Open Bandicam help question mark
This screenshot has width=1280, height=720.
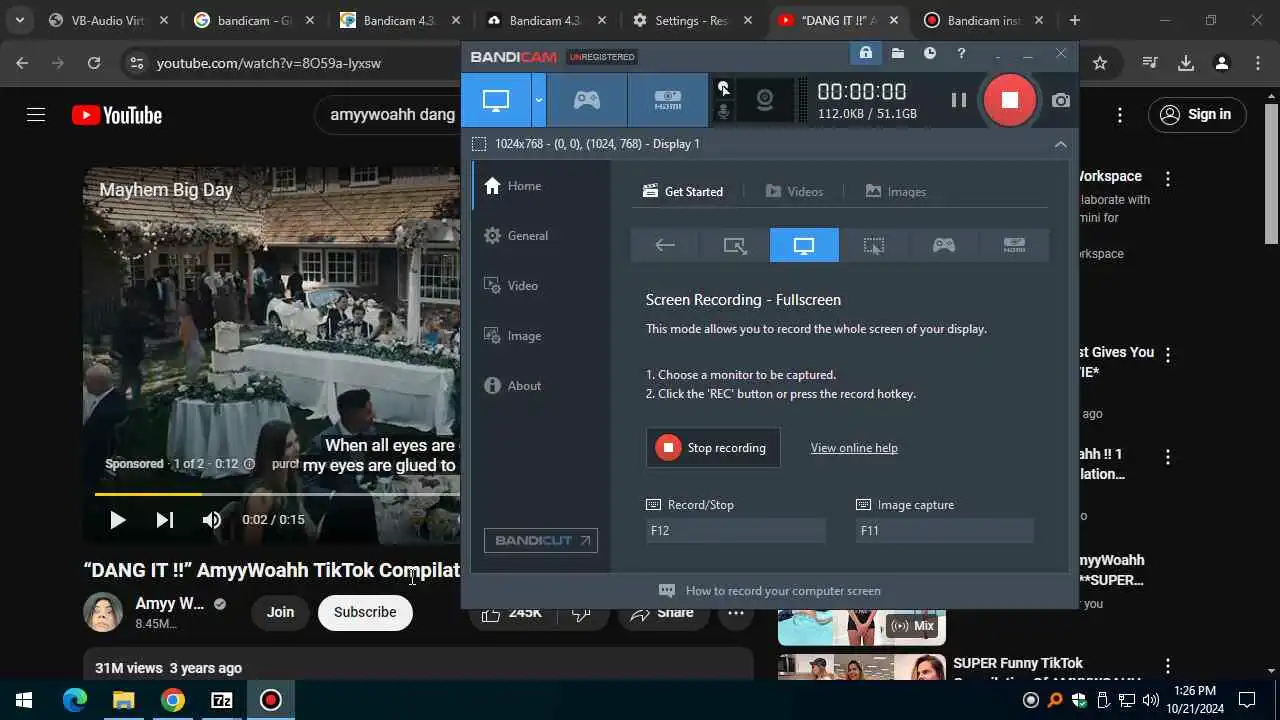tap(961, 53)
